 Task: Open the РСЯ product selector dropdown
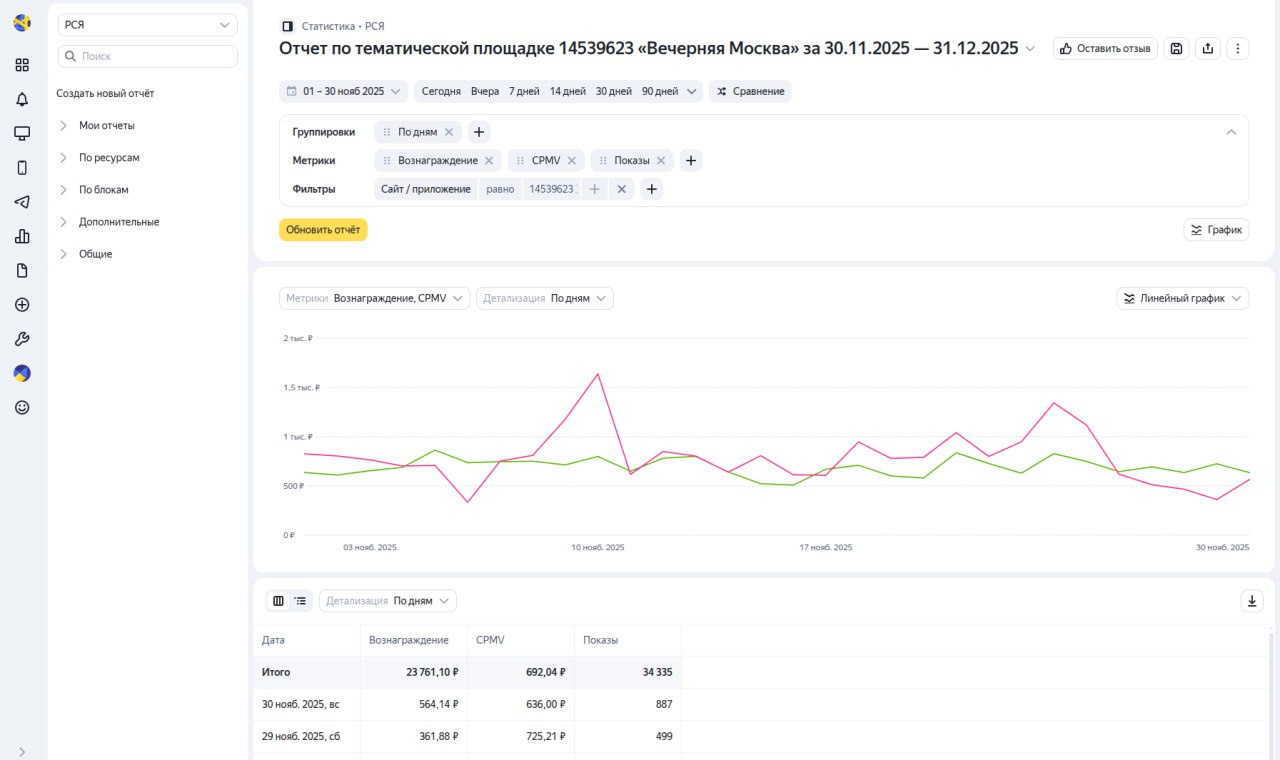tap(147, 25)
